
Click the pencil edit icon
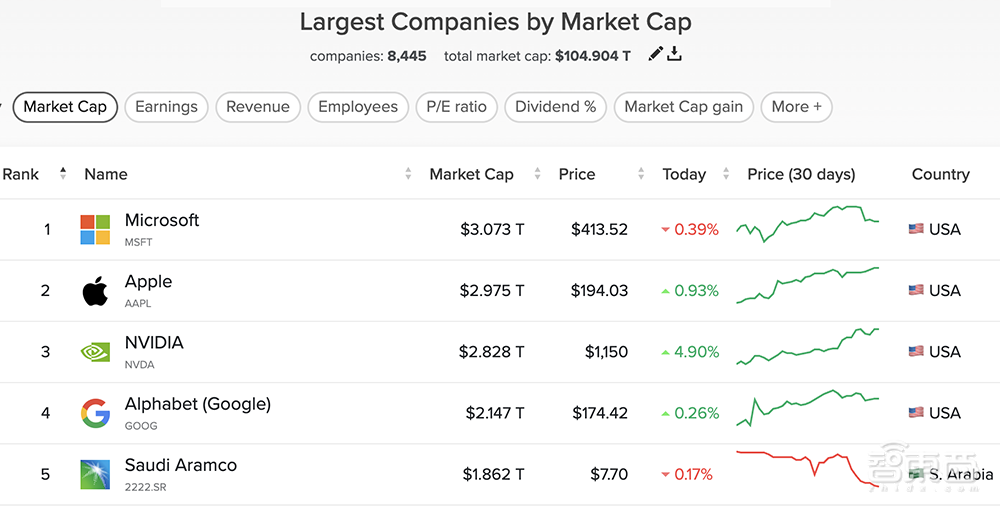655,54
